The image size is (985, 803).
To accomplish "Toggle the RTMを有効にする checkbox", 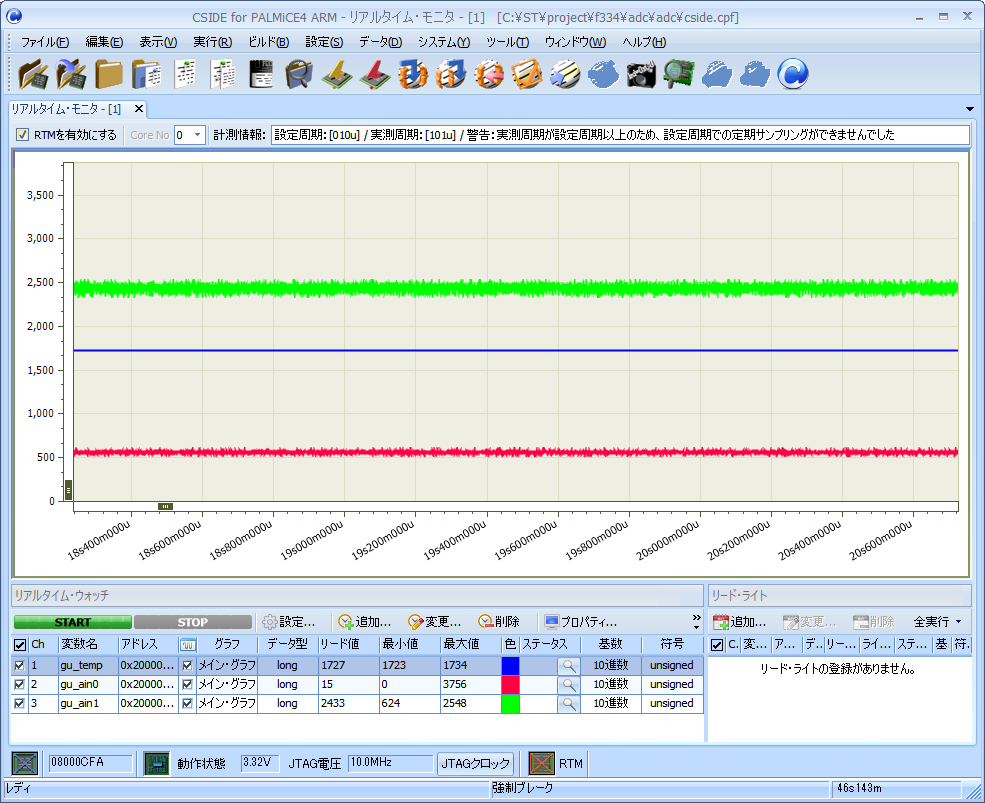I will (23, 134).
